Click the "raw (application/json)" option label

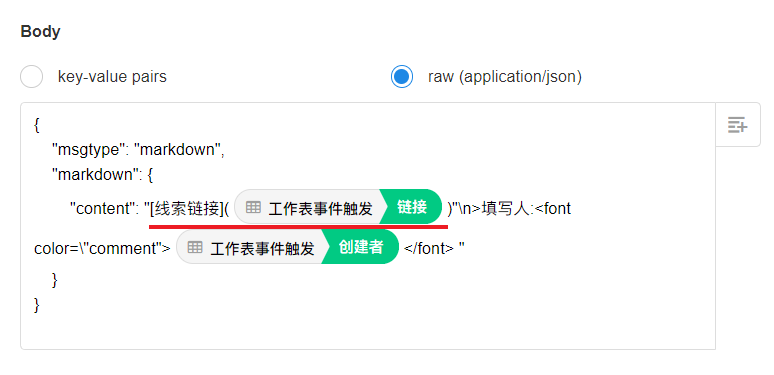point(505,76)
